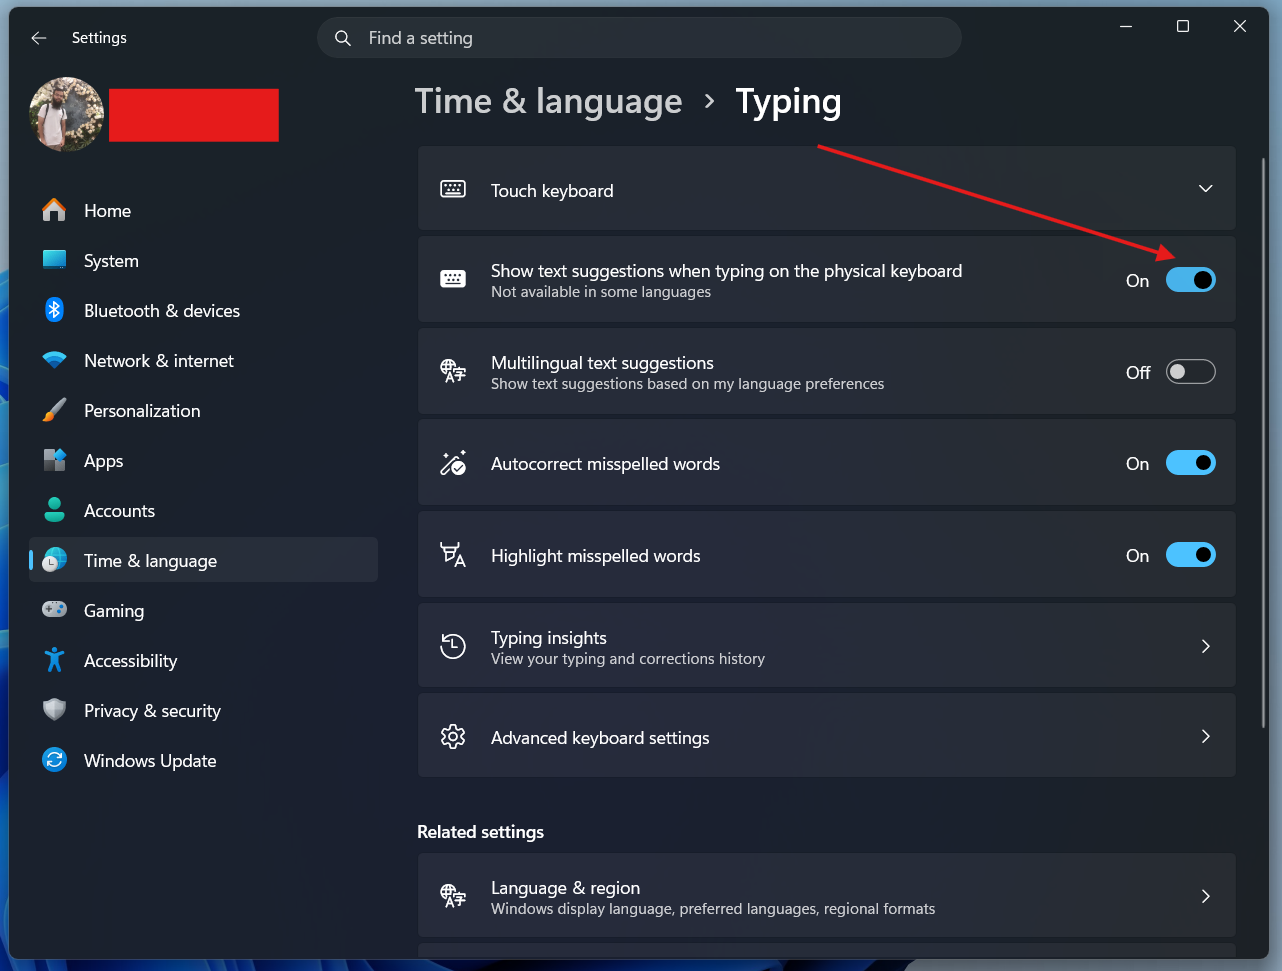The height and width of the screenshot is (971, 1282).
Task: Click the Network wifi icon
Action: (54, 360)
